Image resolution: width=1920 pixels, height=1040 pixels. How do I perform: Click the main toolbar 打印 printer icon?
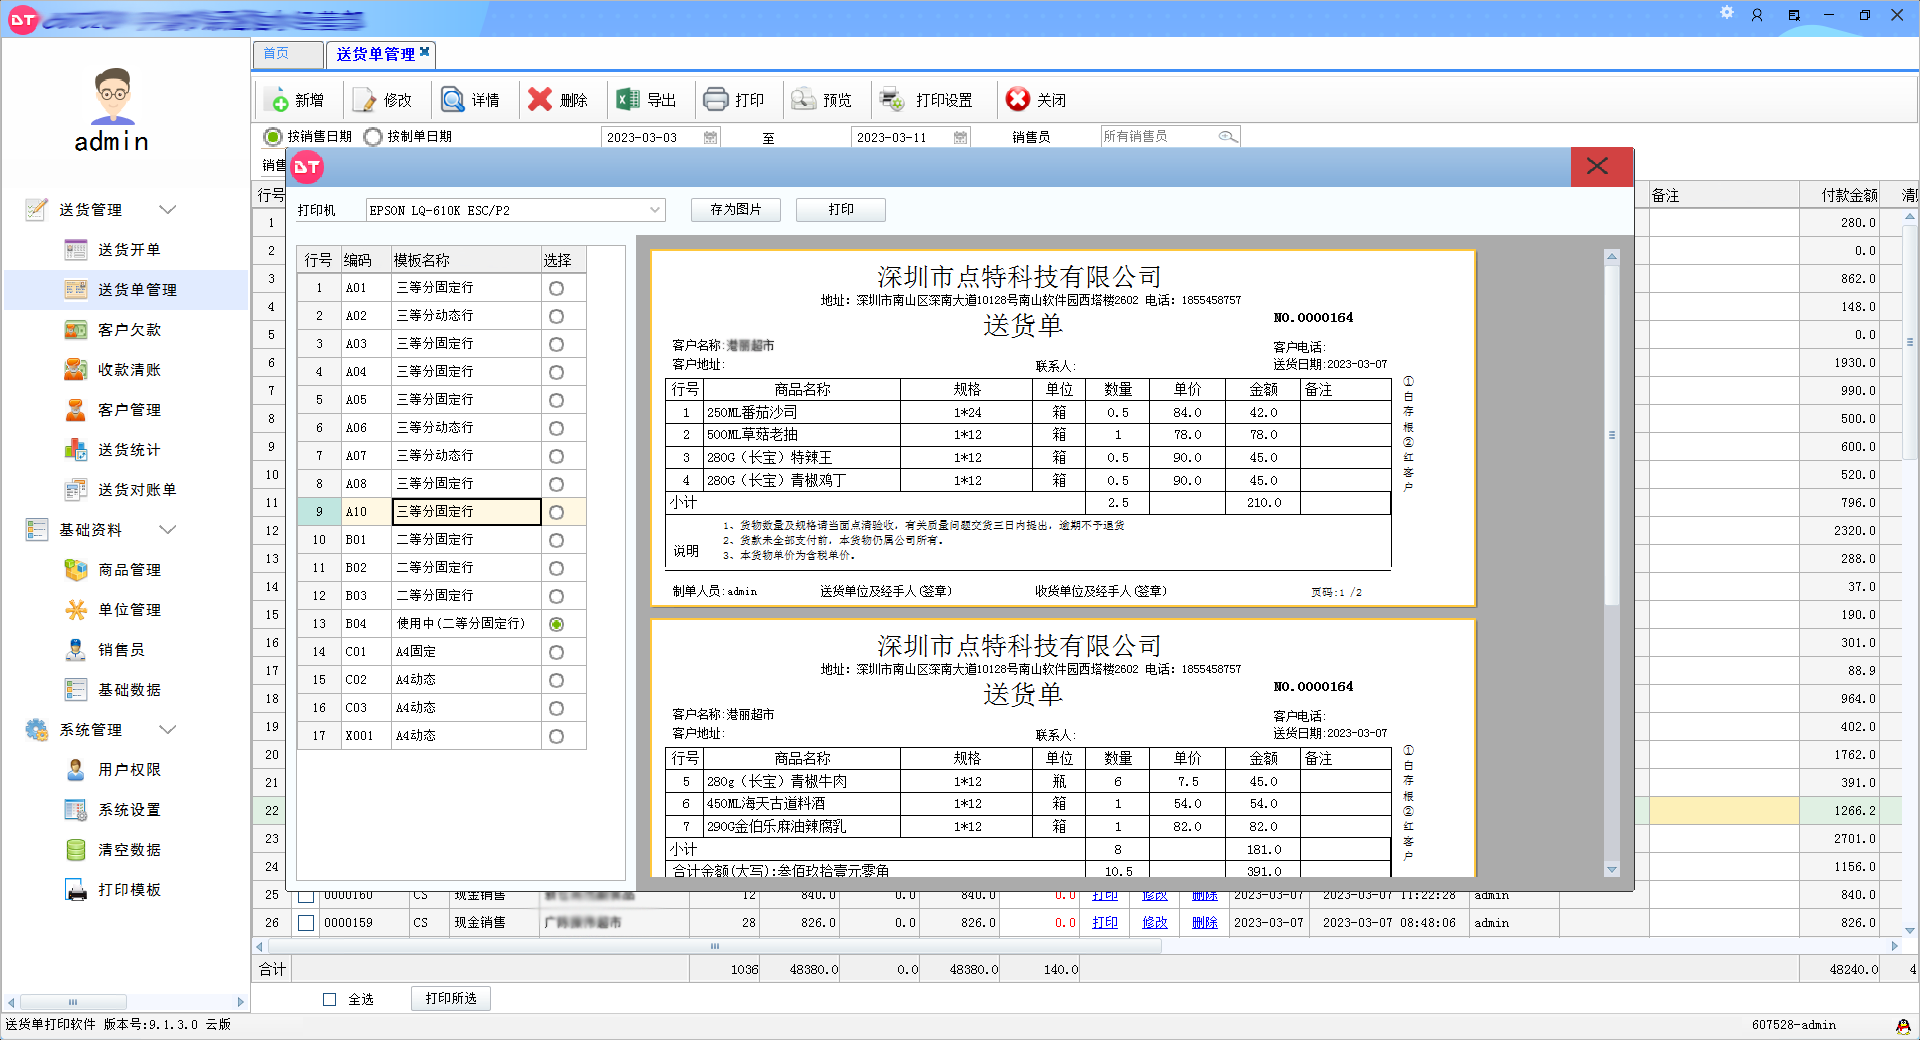(x=716, y=99)
